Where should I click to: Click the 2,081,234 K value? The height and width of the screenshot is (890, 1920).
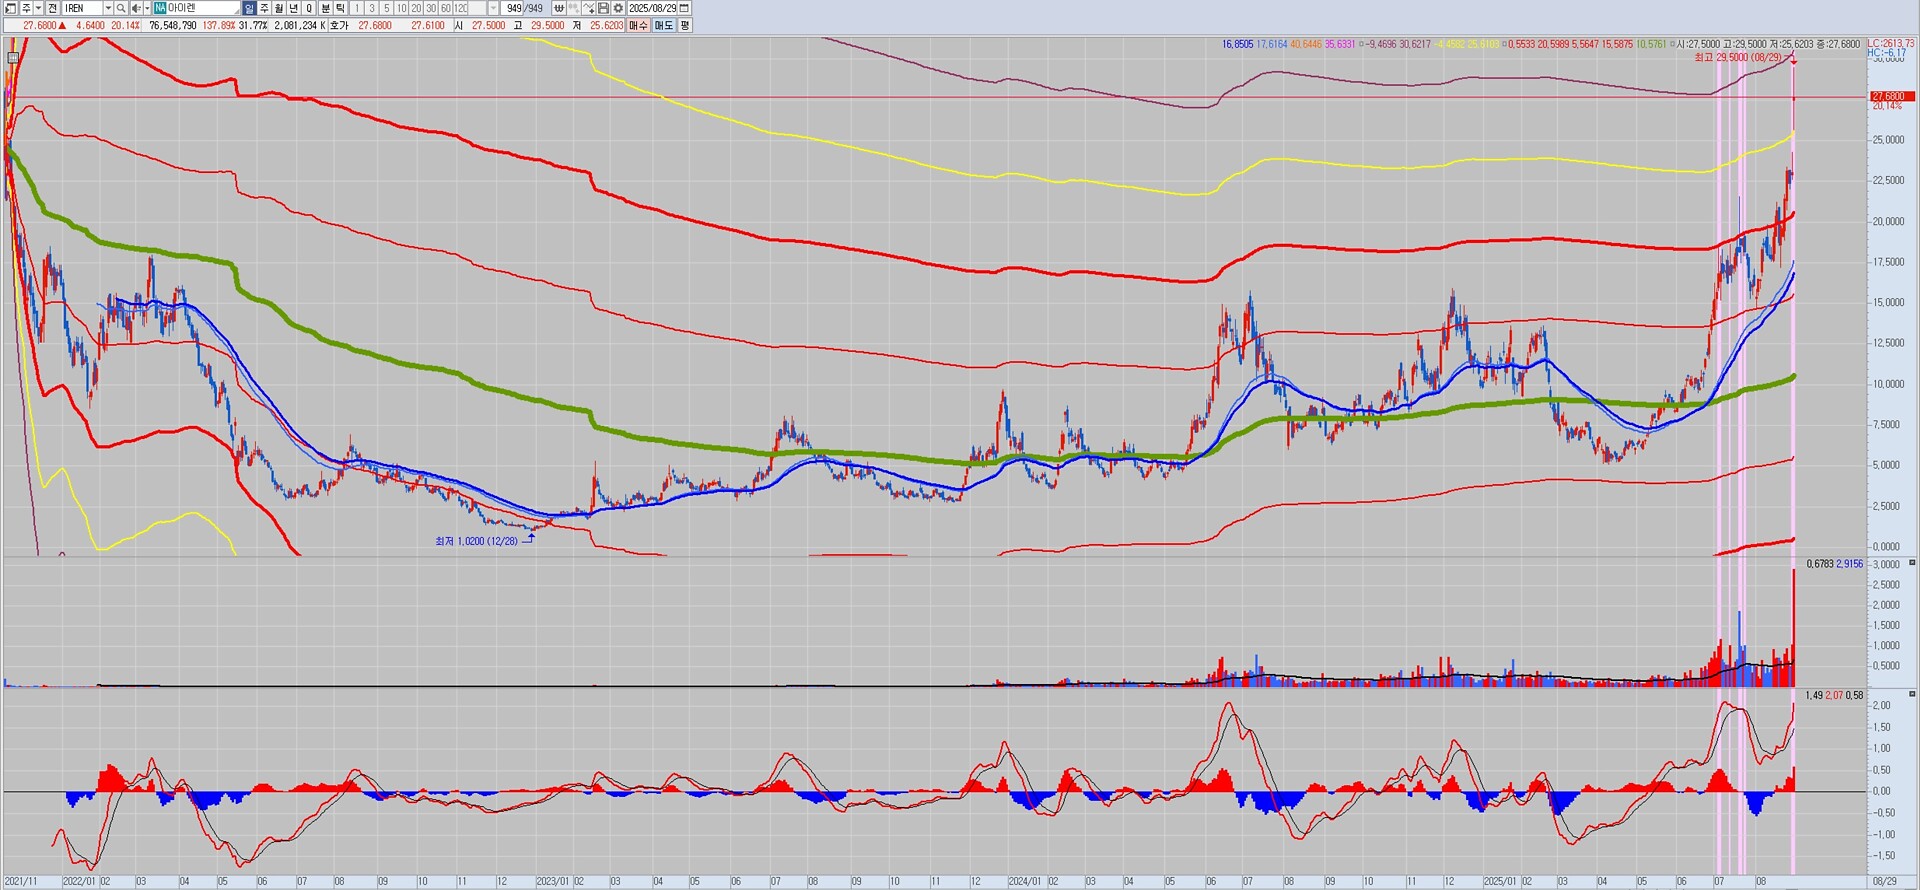300,25
